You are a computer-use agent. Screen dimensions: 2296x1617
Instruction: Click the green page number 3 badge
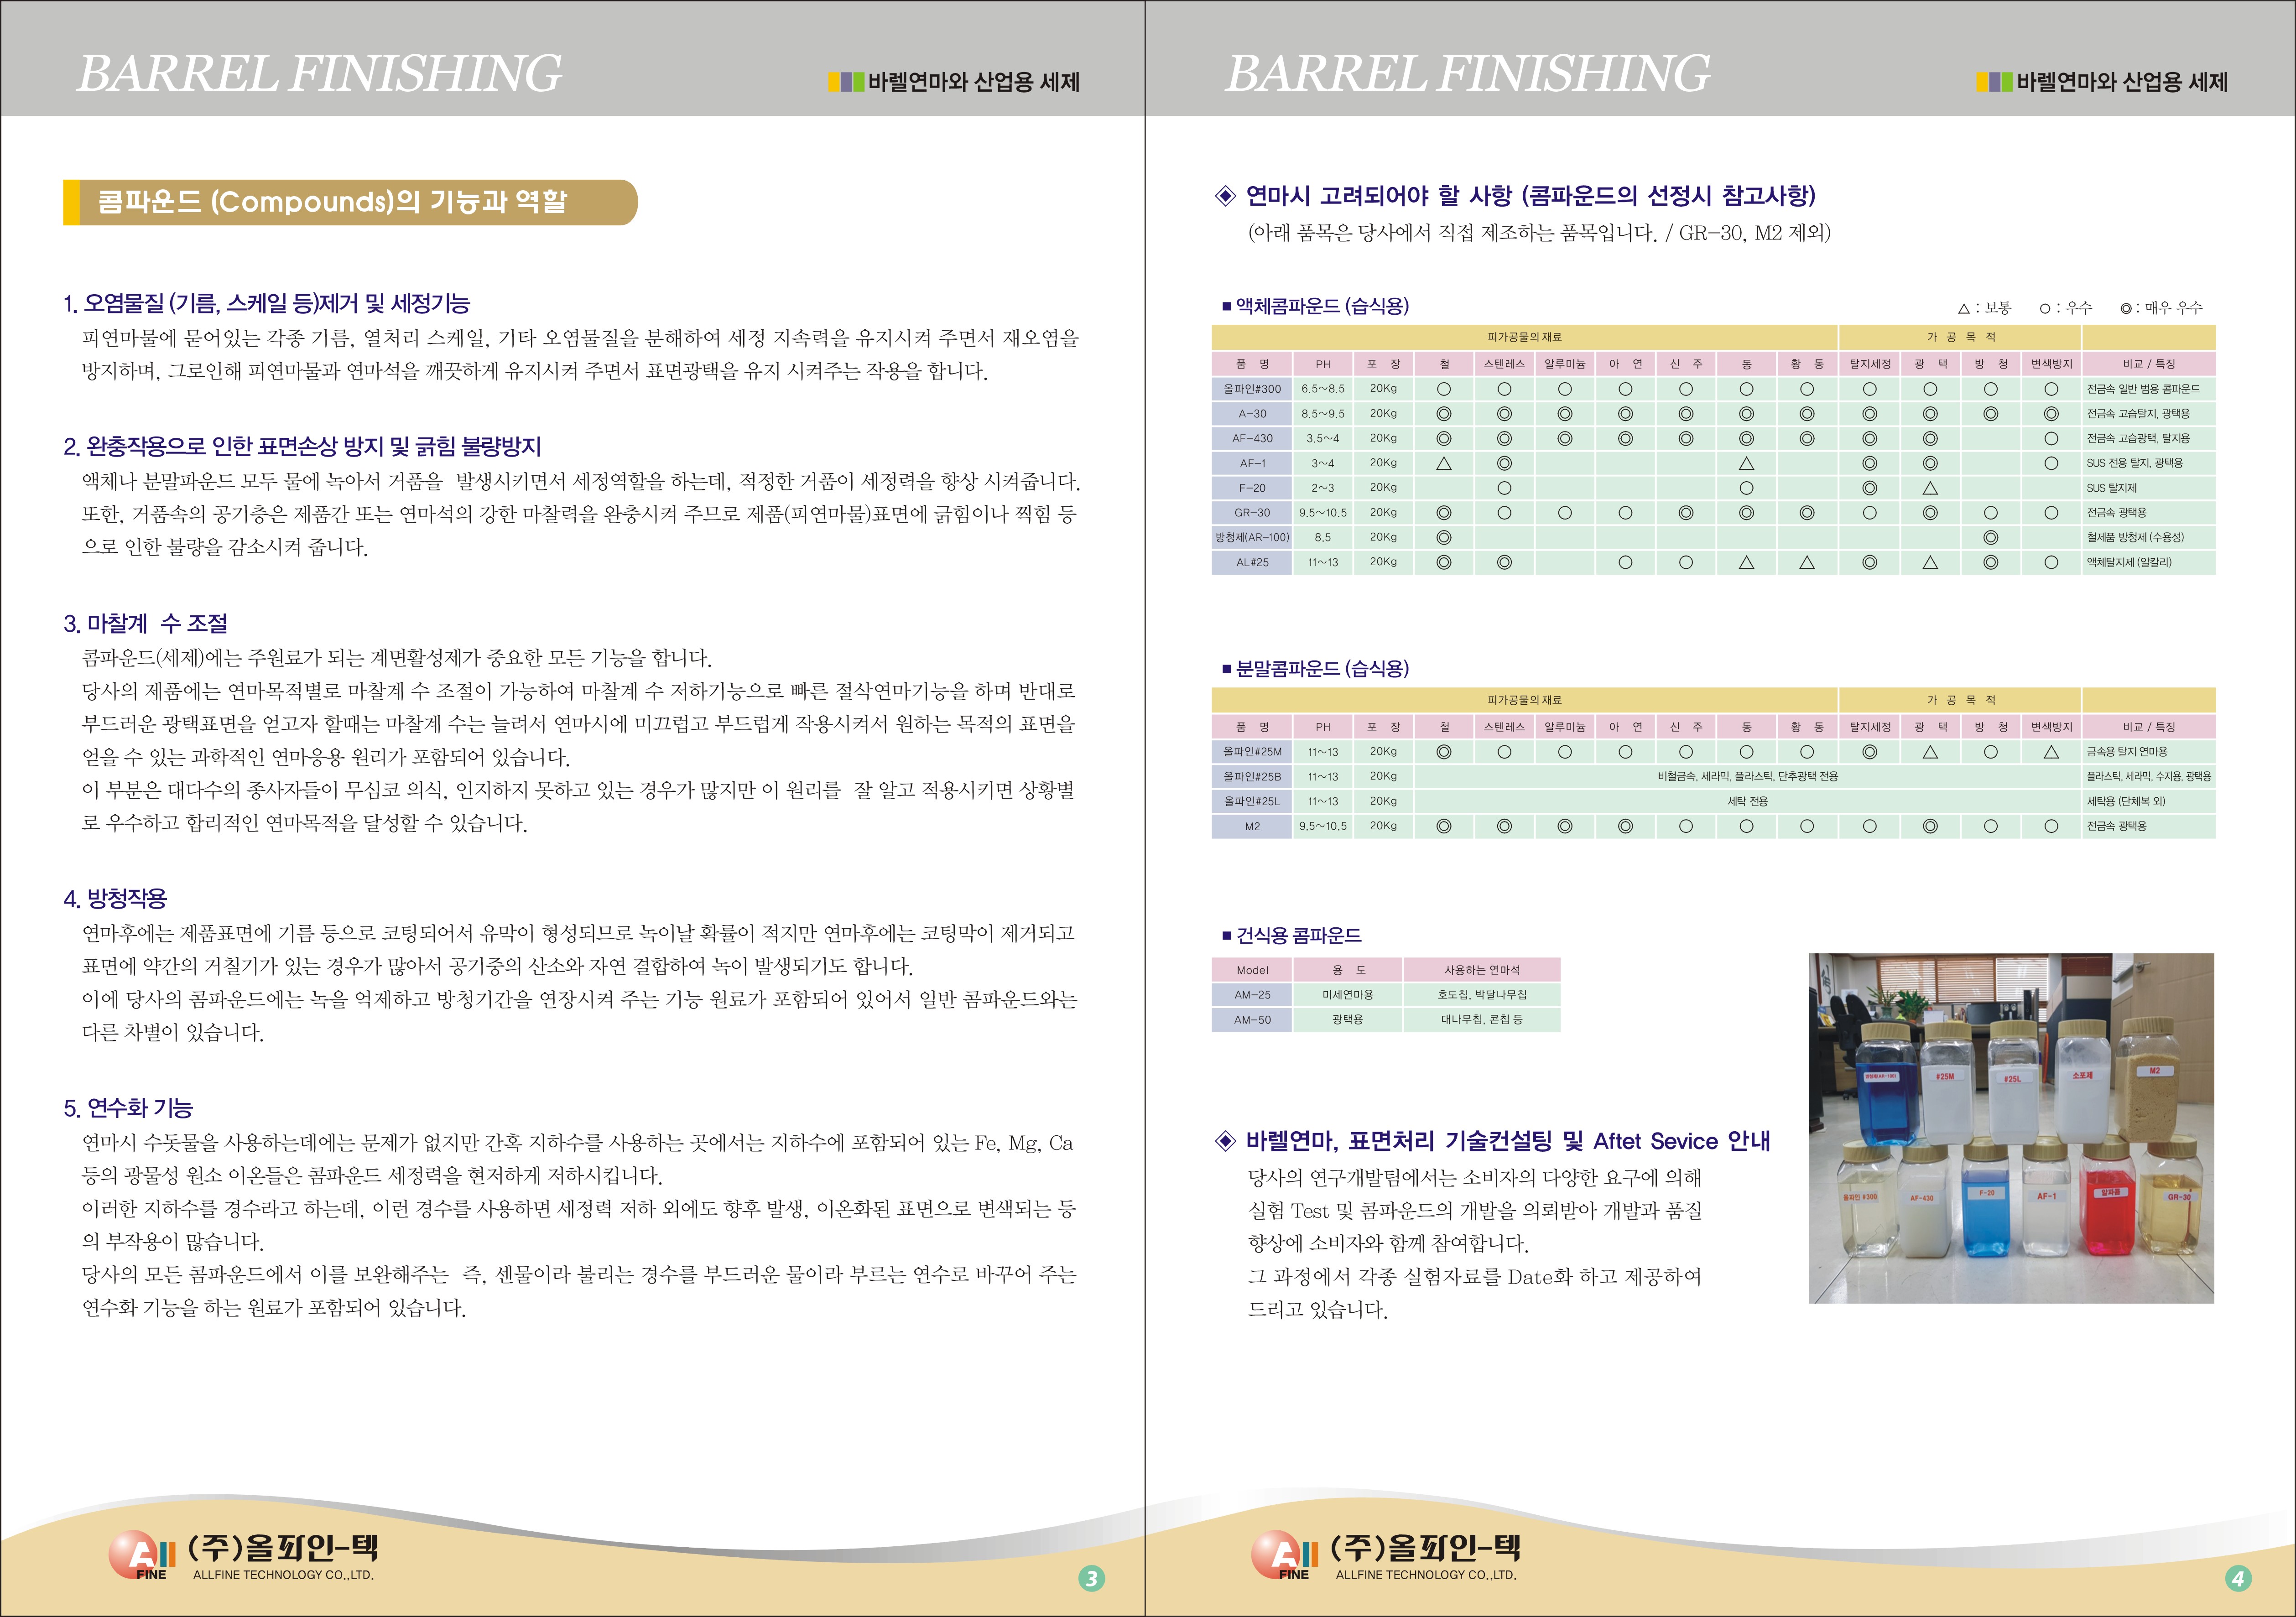[x=1091, y=1578]
